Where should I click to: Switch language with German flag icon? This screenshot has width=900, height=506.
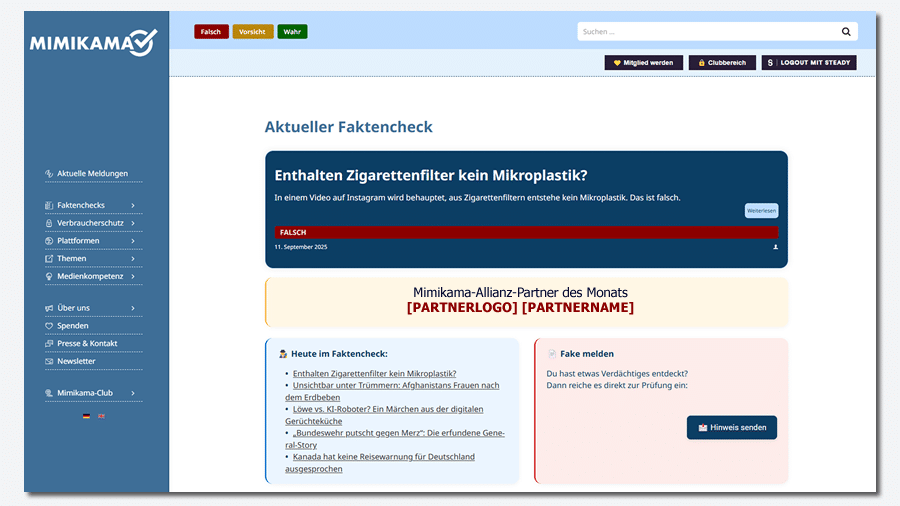(86, 416)
